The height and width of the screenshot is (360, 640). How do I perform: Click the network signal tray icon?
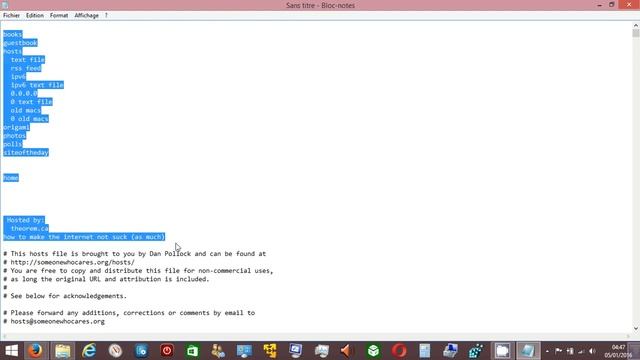click(x=581, y=351)
